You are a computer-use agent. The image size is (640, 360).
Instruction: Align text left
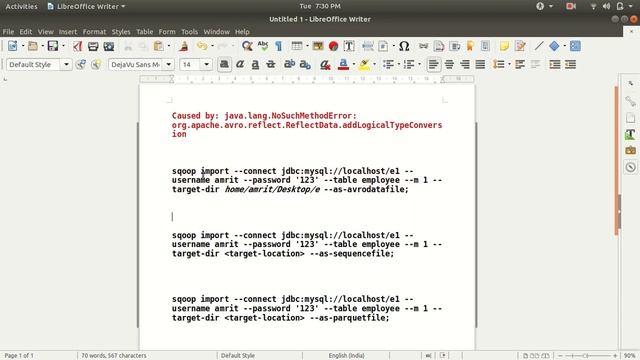click(433, 64)
